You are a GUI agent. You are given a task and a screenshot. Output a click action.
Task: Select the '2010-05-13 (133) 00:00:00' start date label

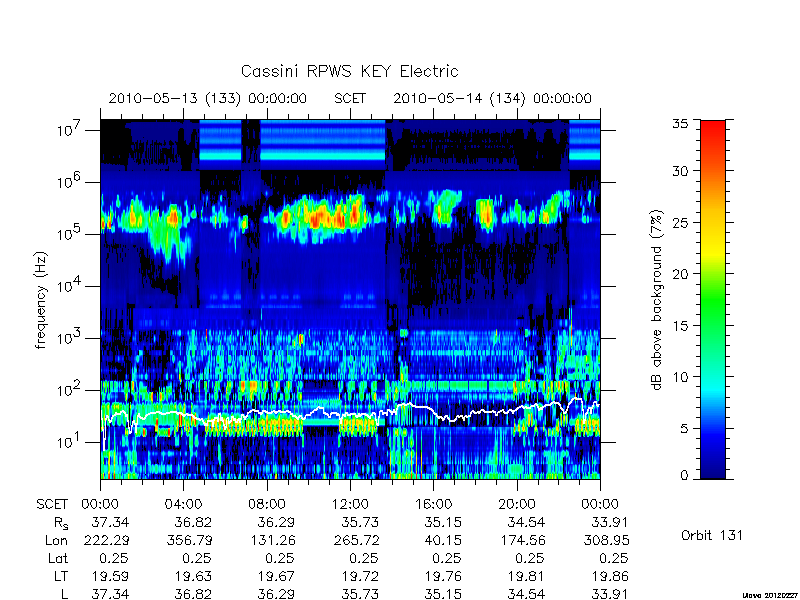pos(208,98)
